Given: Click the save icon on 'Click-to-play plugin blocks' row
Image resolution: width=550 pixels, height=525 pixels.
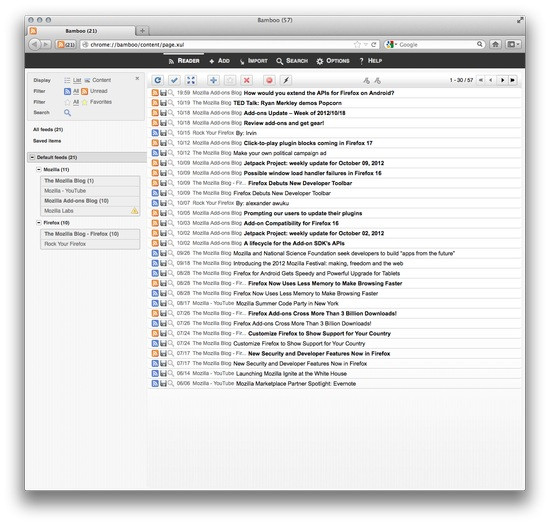Looking at the screenshot, I should (163, 143).
